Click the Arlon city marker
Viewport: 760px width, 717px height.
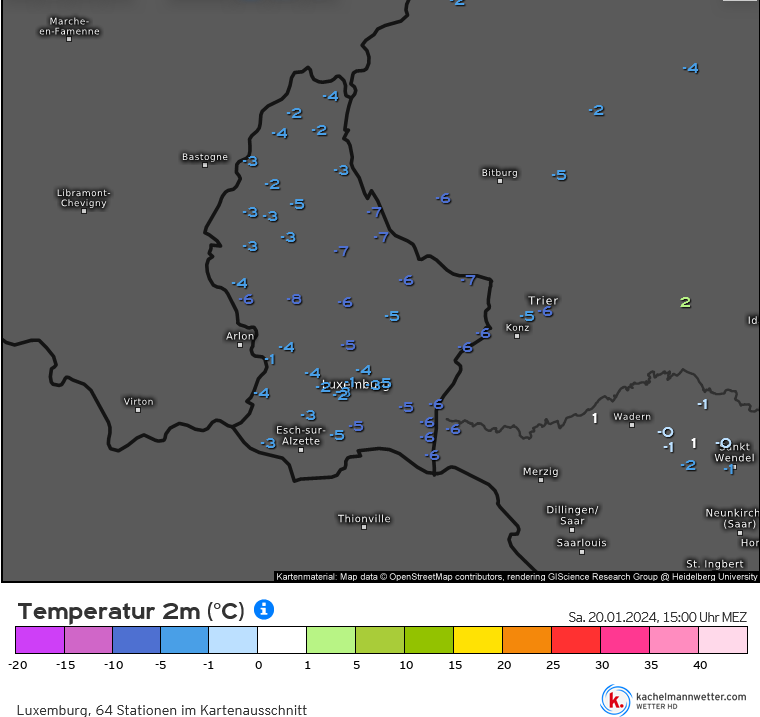click(x=240, y=344)
